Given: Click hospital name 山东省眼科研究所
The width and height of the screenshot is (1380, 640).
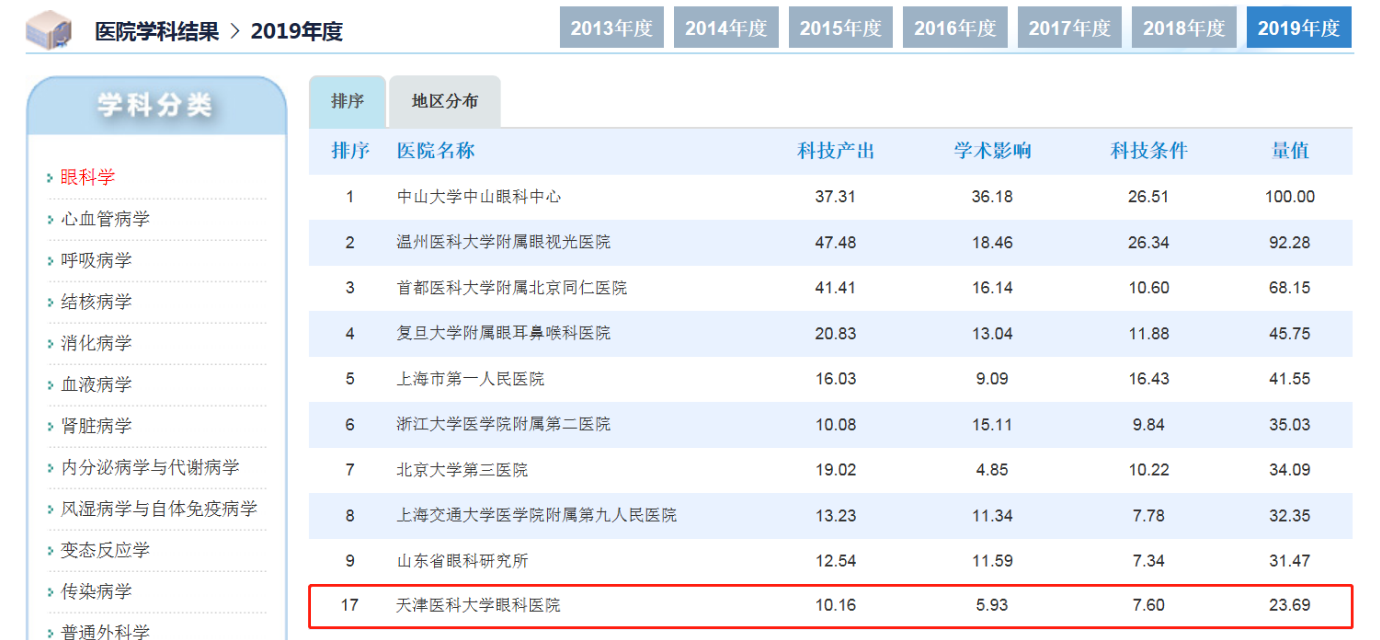Looking at the screenshot, I should click(x=462, y=561).
